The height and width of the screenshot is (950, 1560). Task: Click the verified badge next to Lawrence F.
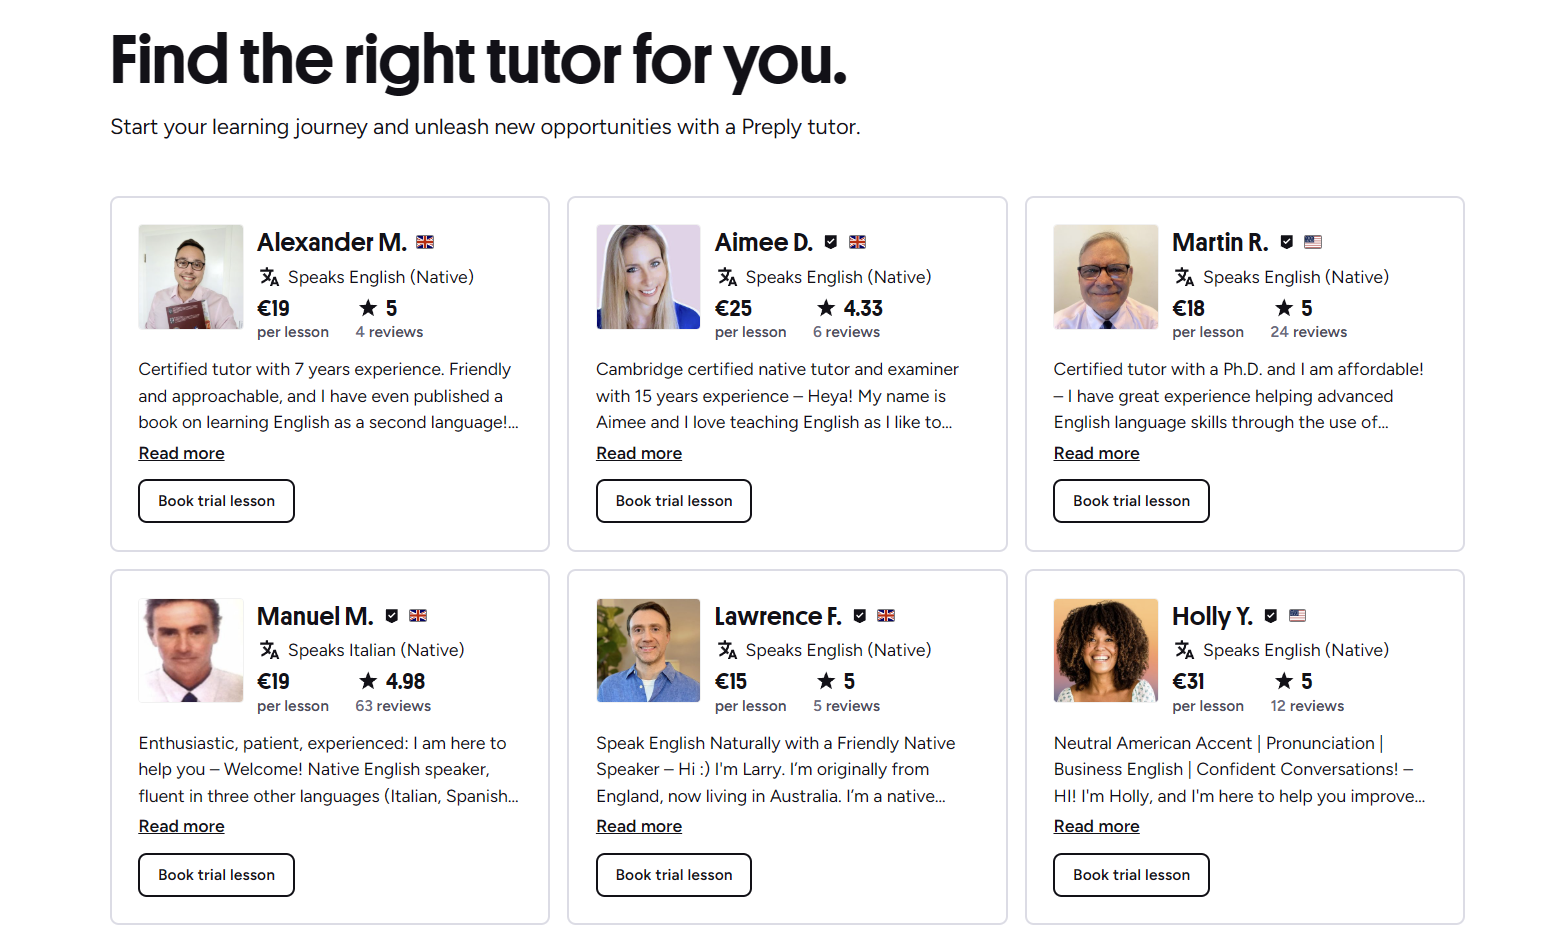click(x=861, y=615)
